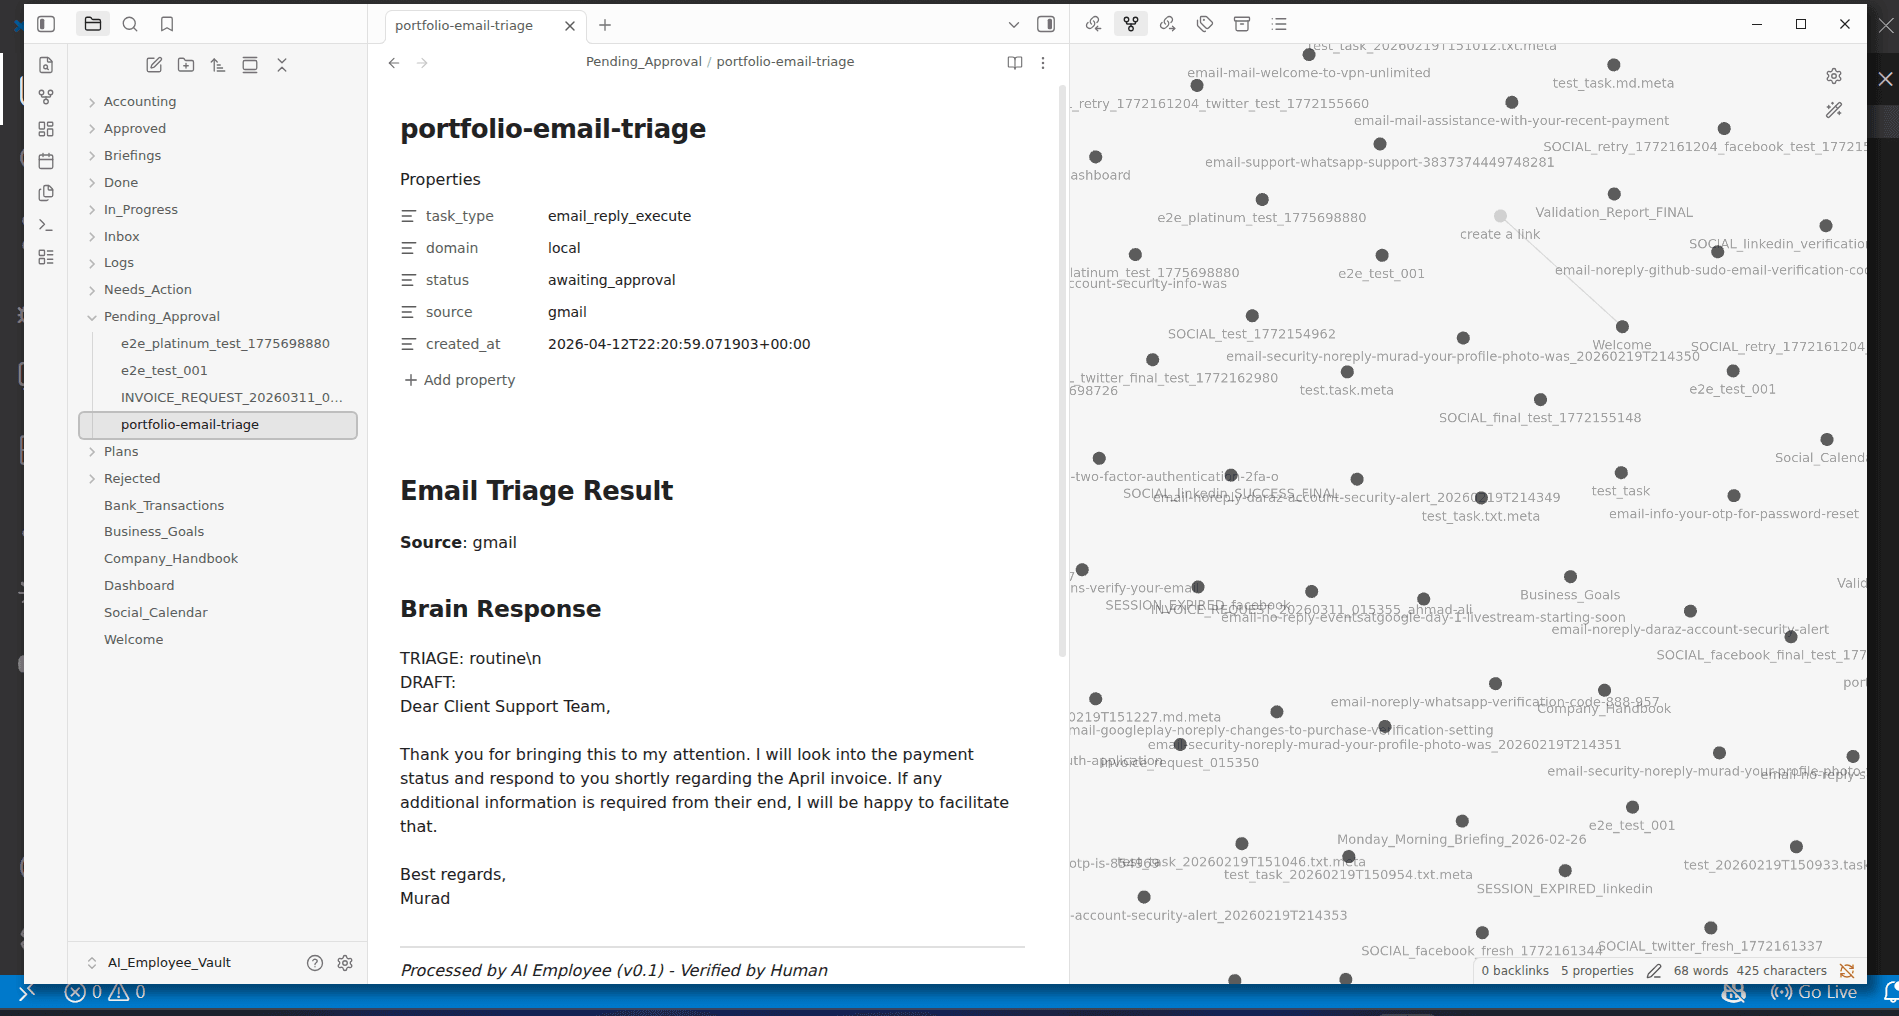Collapse the Pending_Approval folder
1899x1016 pixels.
pos(92,317)
